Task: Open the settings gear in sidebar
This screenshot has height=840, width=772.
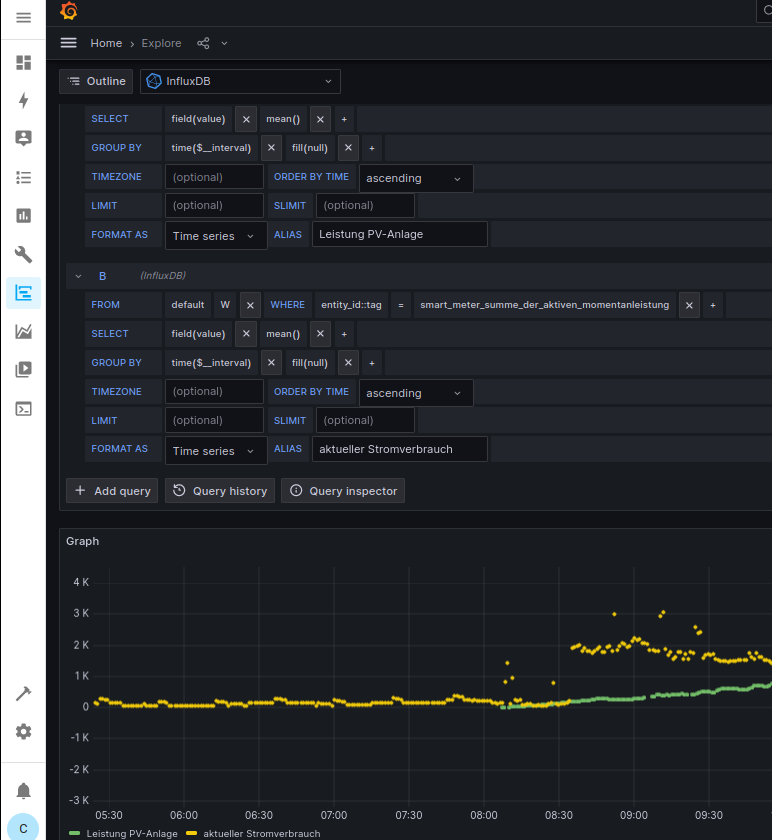Action: [x=24, y=732]
